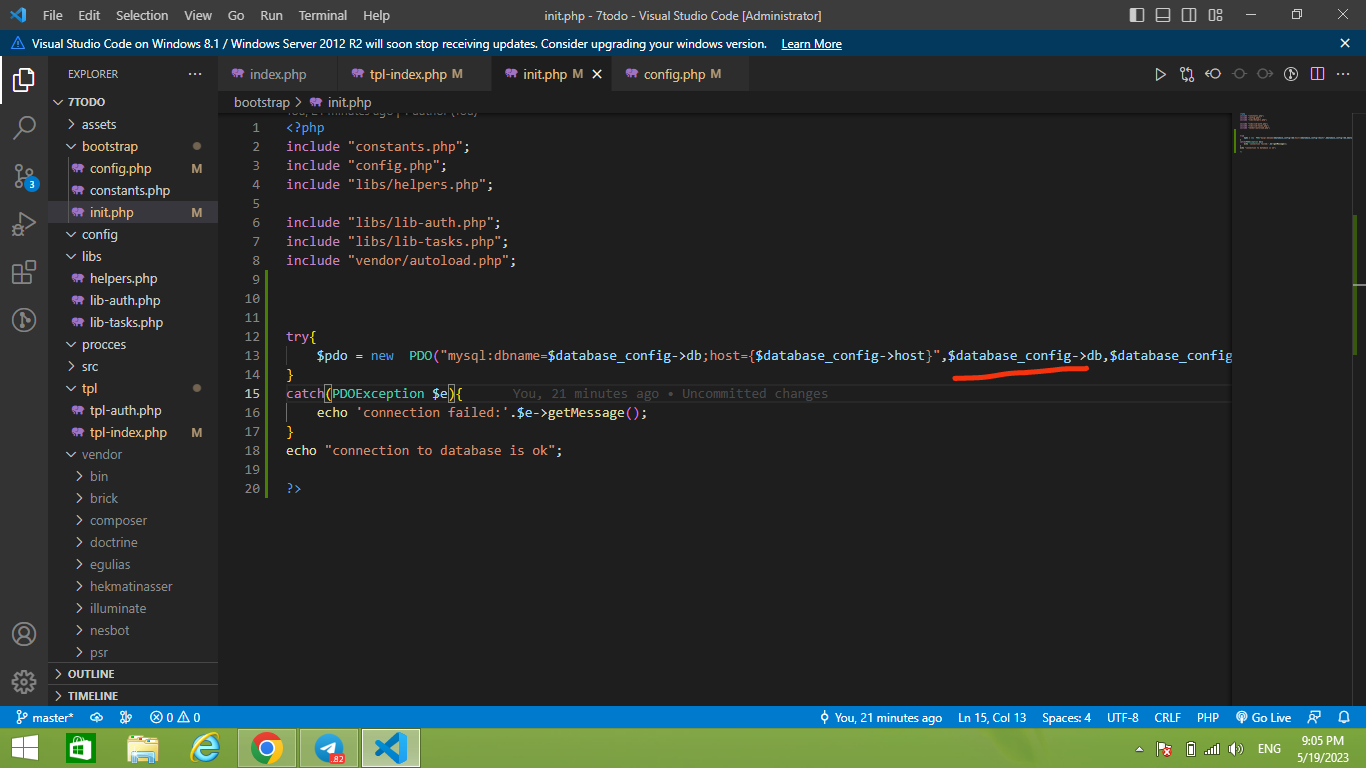Dismiss the Windows update notification banner

[x=1345, y=43]
